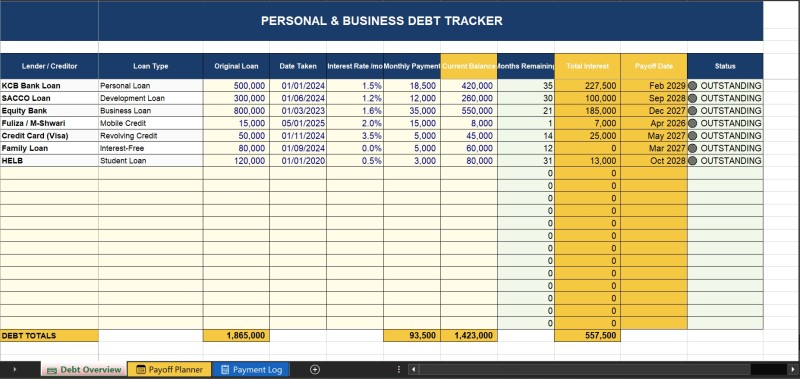The height and width of the screenshot is (379, 800).
Task: Select the 15,000 Fuliza monthly payment cell
Action: [x=412, y=123]
